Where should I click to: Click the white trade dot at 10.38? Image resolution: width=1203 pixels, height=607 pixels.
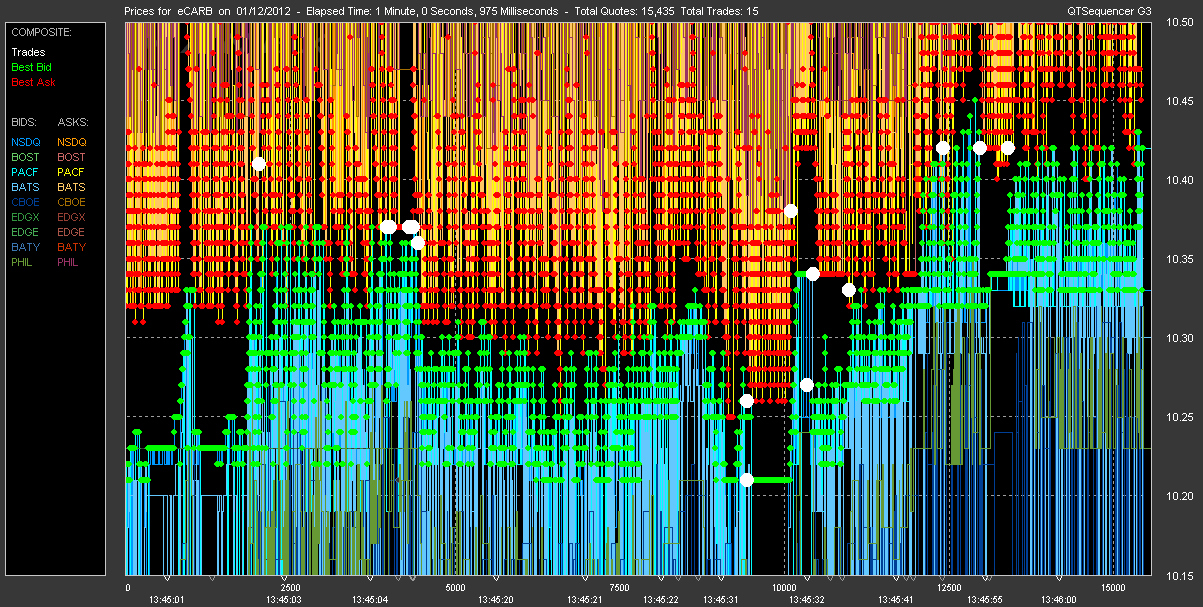click(790, 210)
